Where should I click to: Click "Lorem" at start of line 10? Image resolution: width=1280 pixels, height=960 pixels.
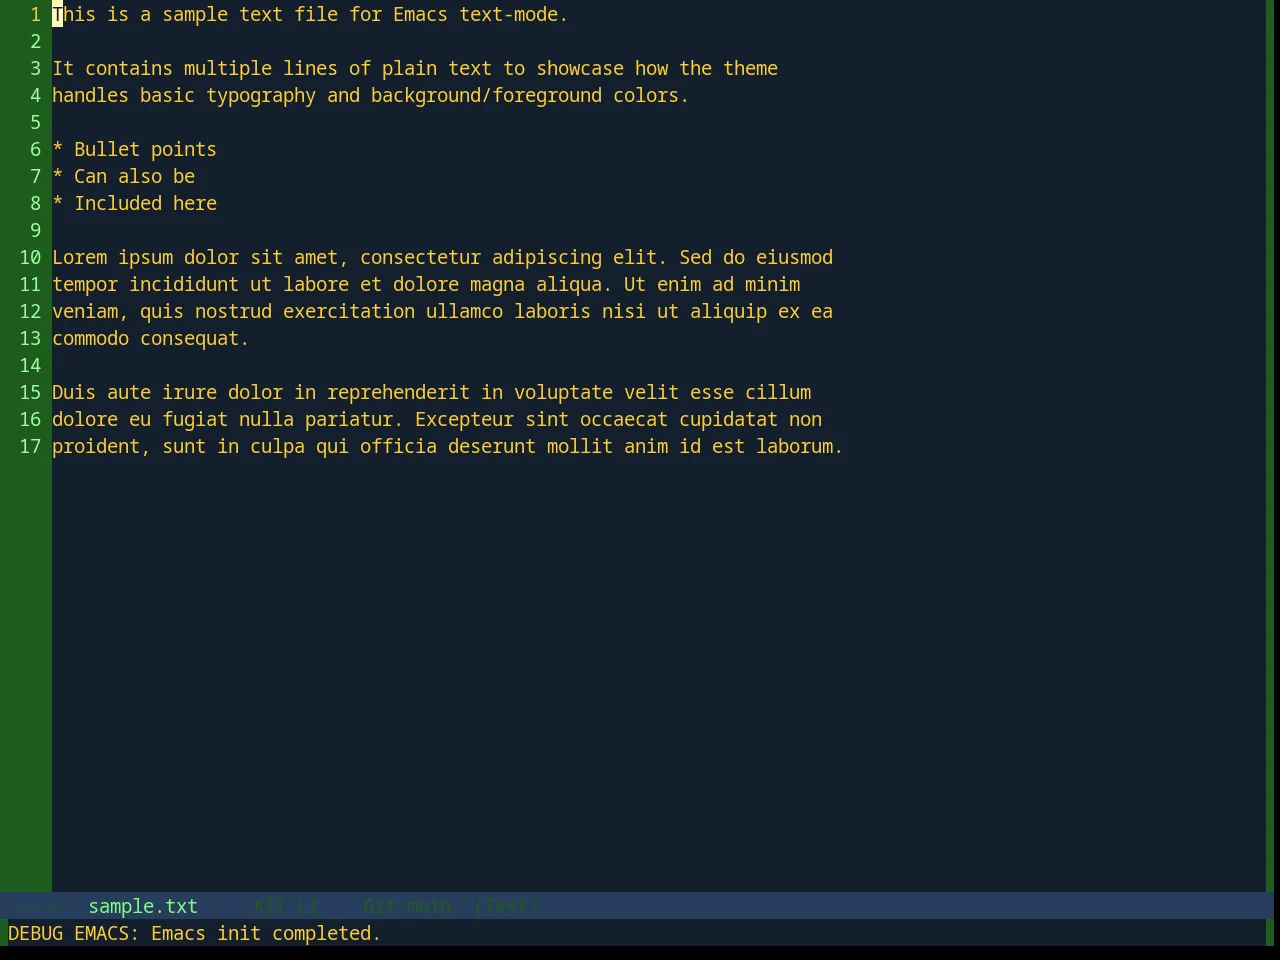click(x=80, y=258)
